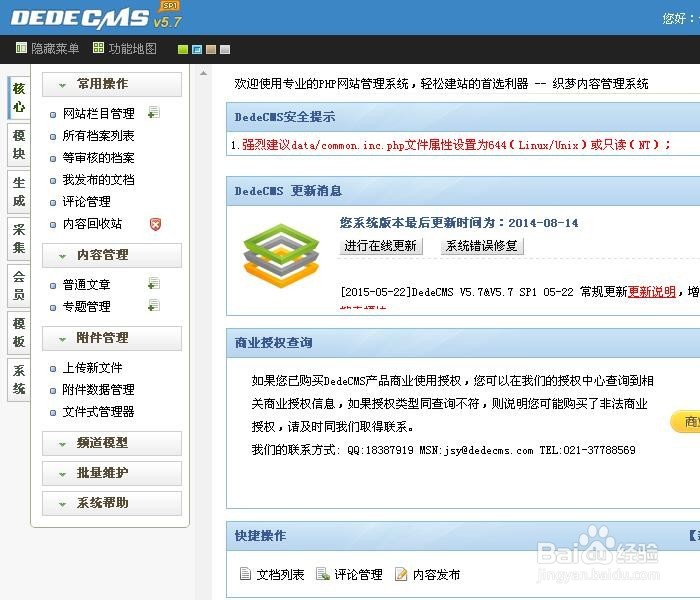
Task: Open 文档列表 shortcut link
Action: click(280, 575)
